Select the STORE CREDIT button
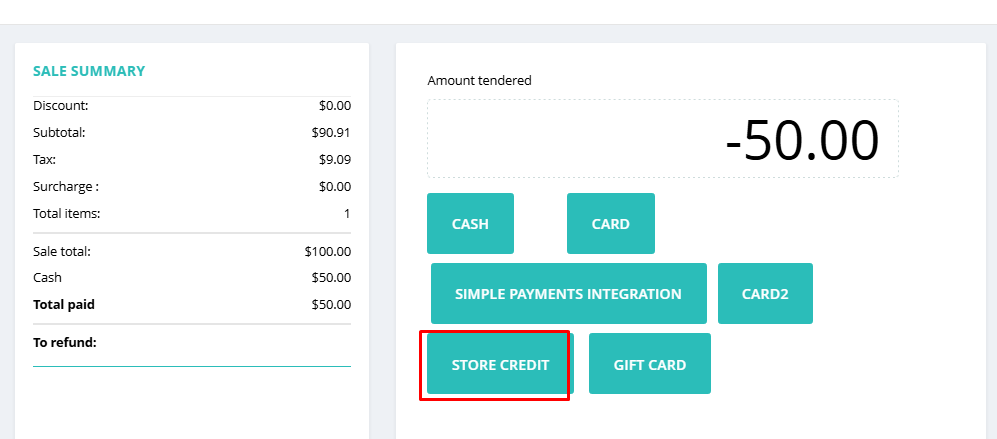 coord(500,364)
